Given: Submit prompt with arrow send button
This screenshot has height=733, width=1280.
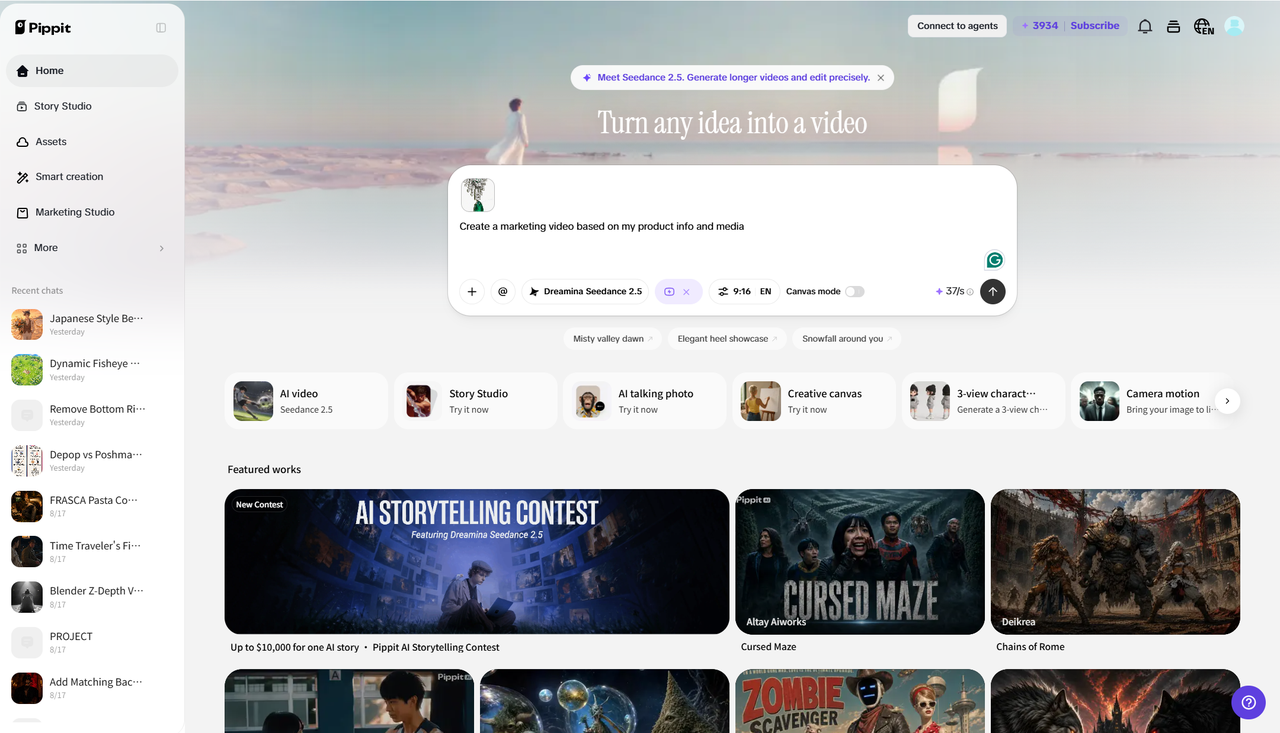Looking at the screenshot, I should pos(992,291).
